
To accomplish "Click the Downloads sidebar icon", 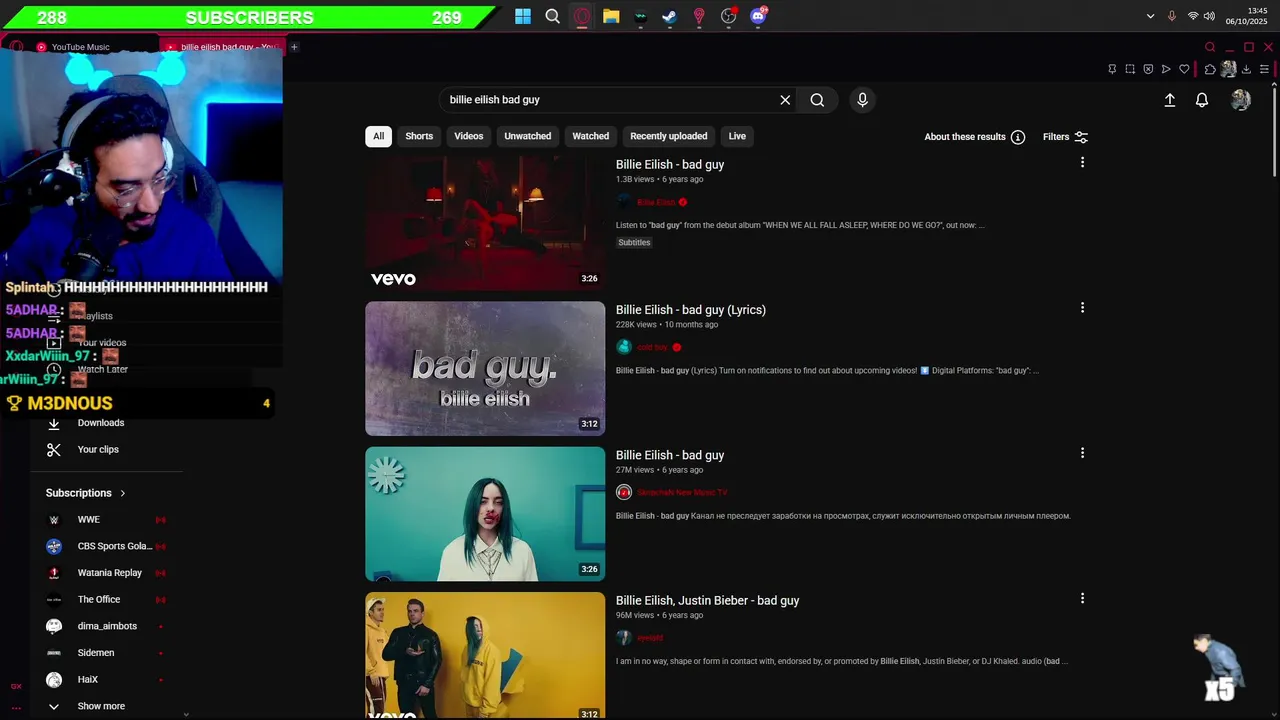I will coord(54,423).
